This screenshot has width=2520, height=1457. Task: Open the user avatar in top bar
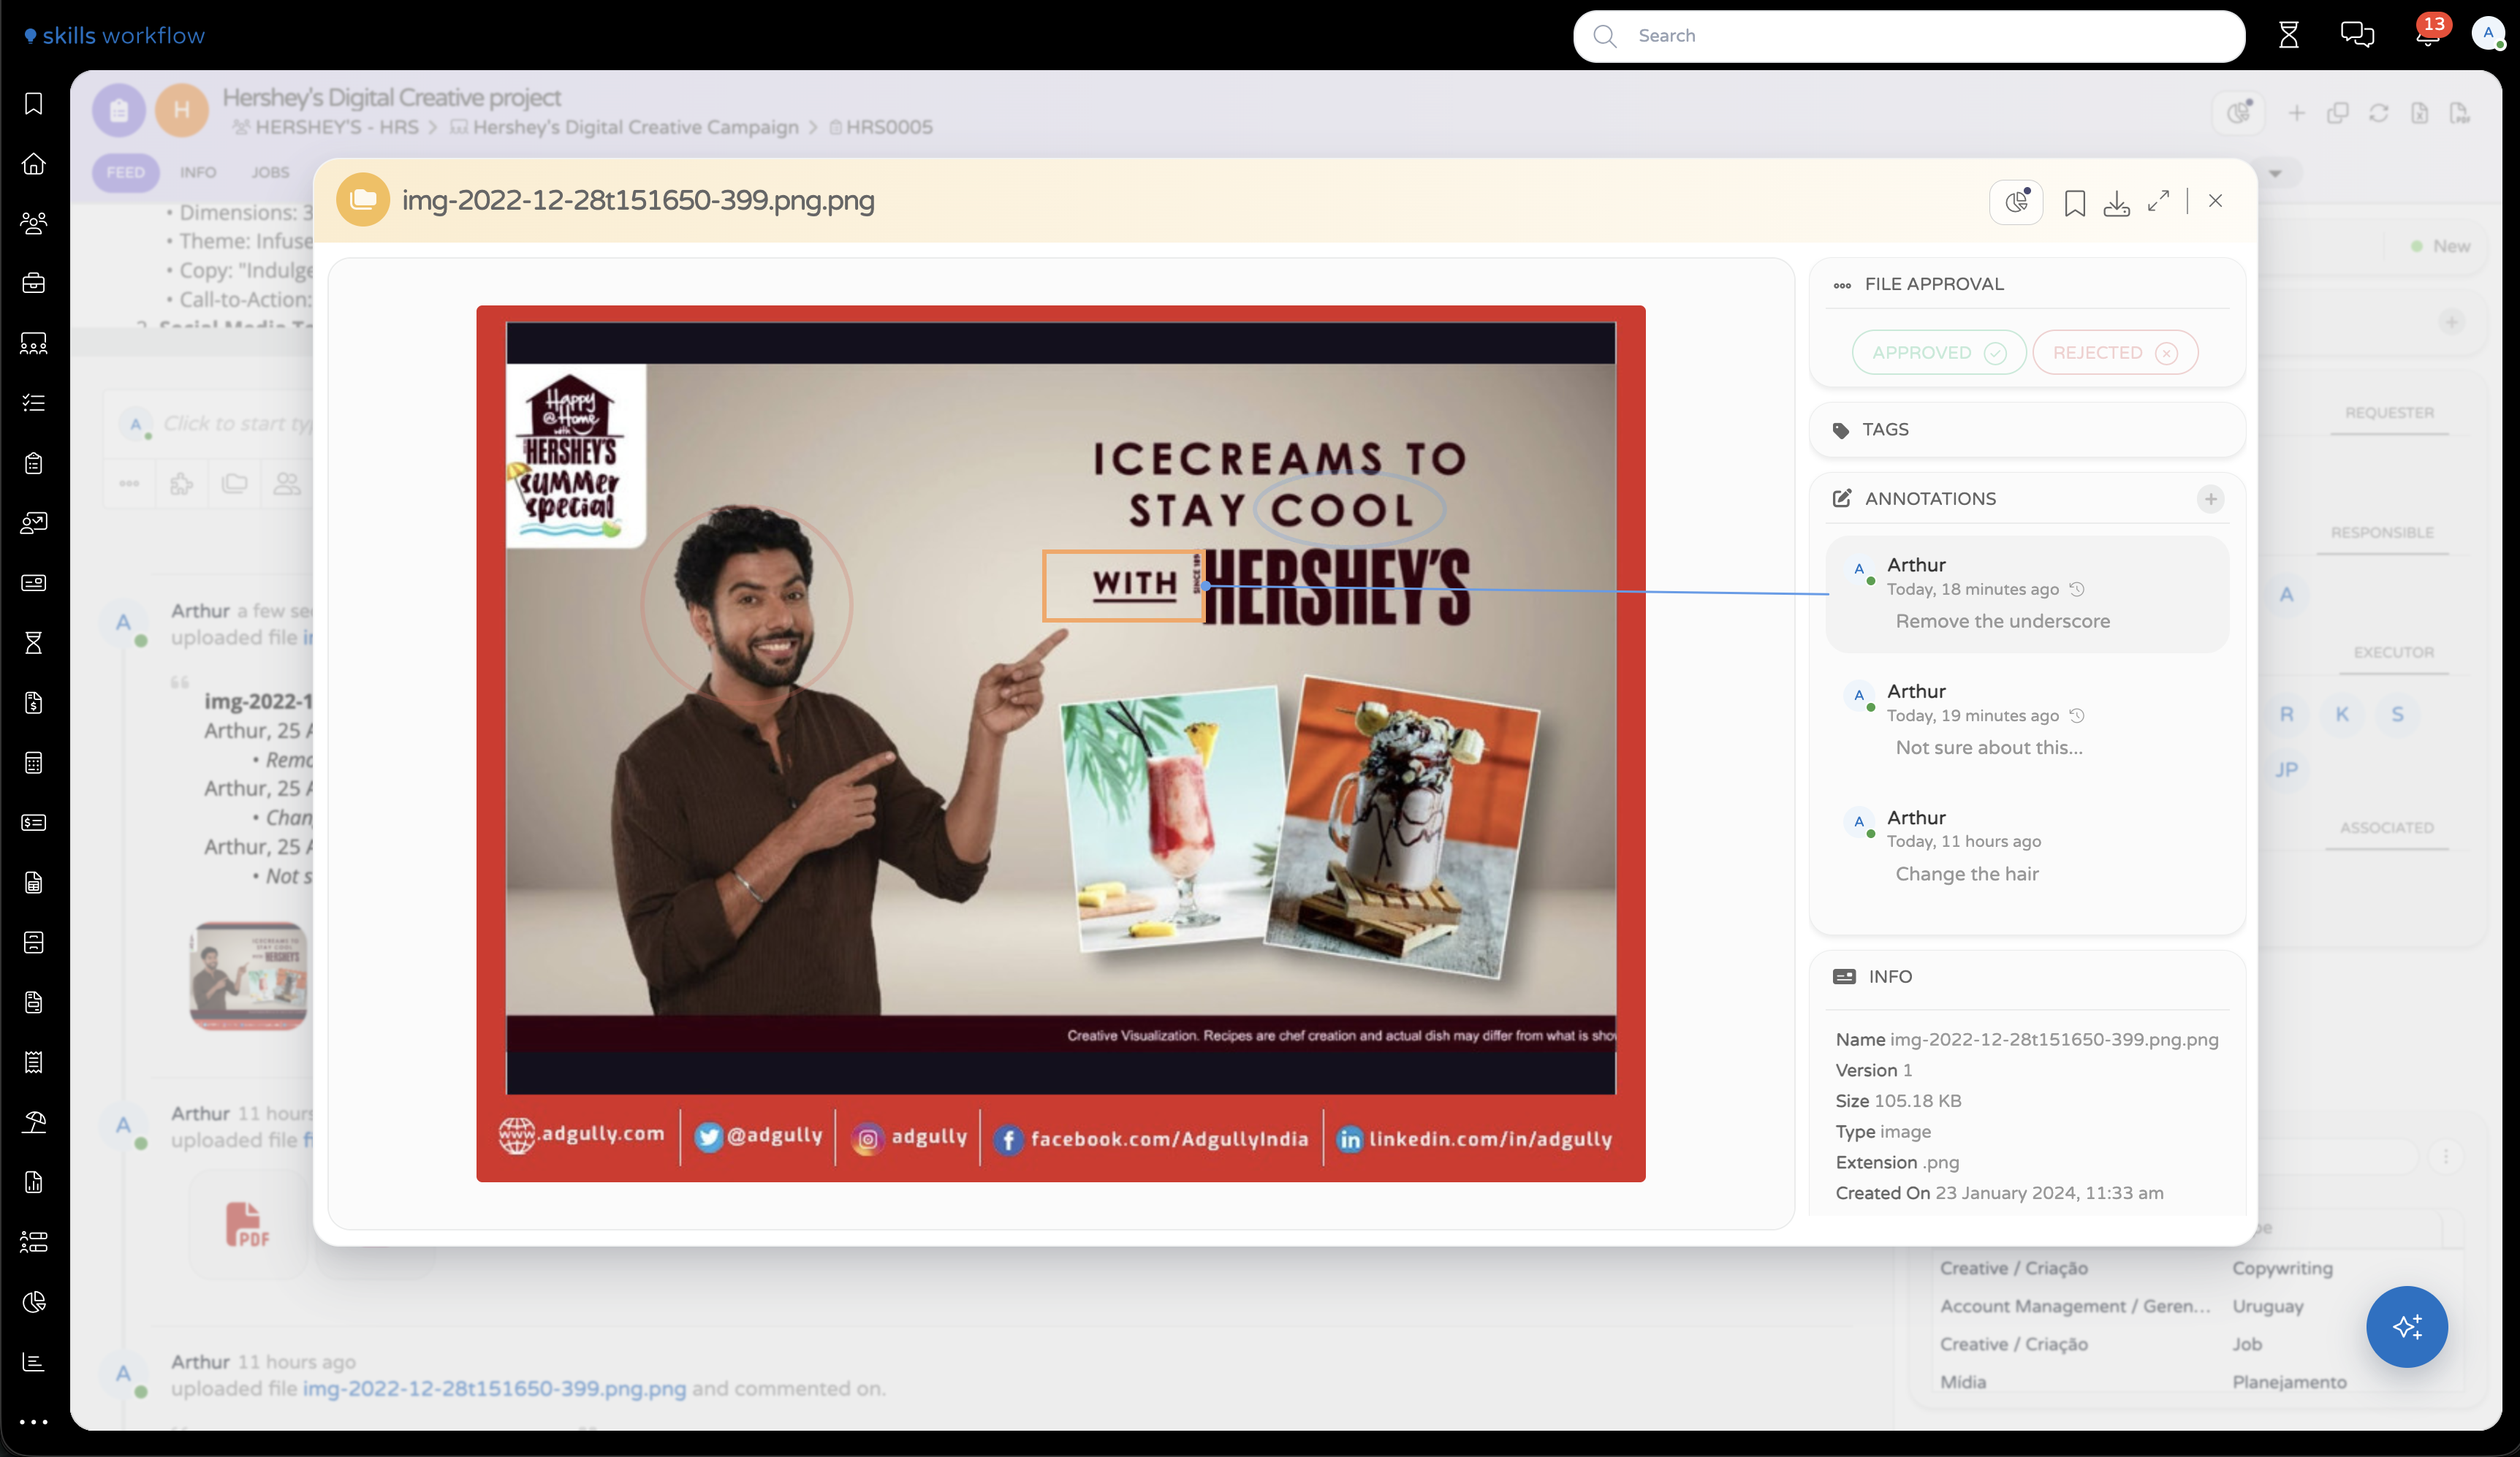tap(2489, 34)
